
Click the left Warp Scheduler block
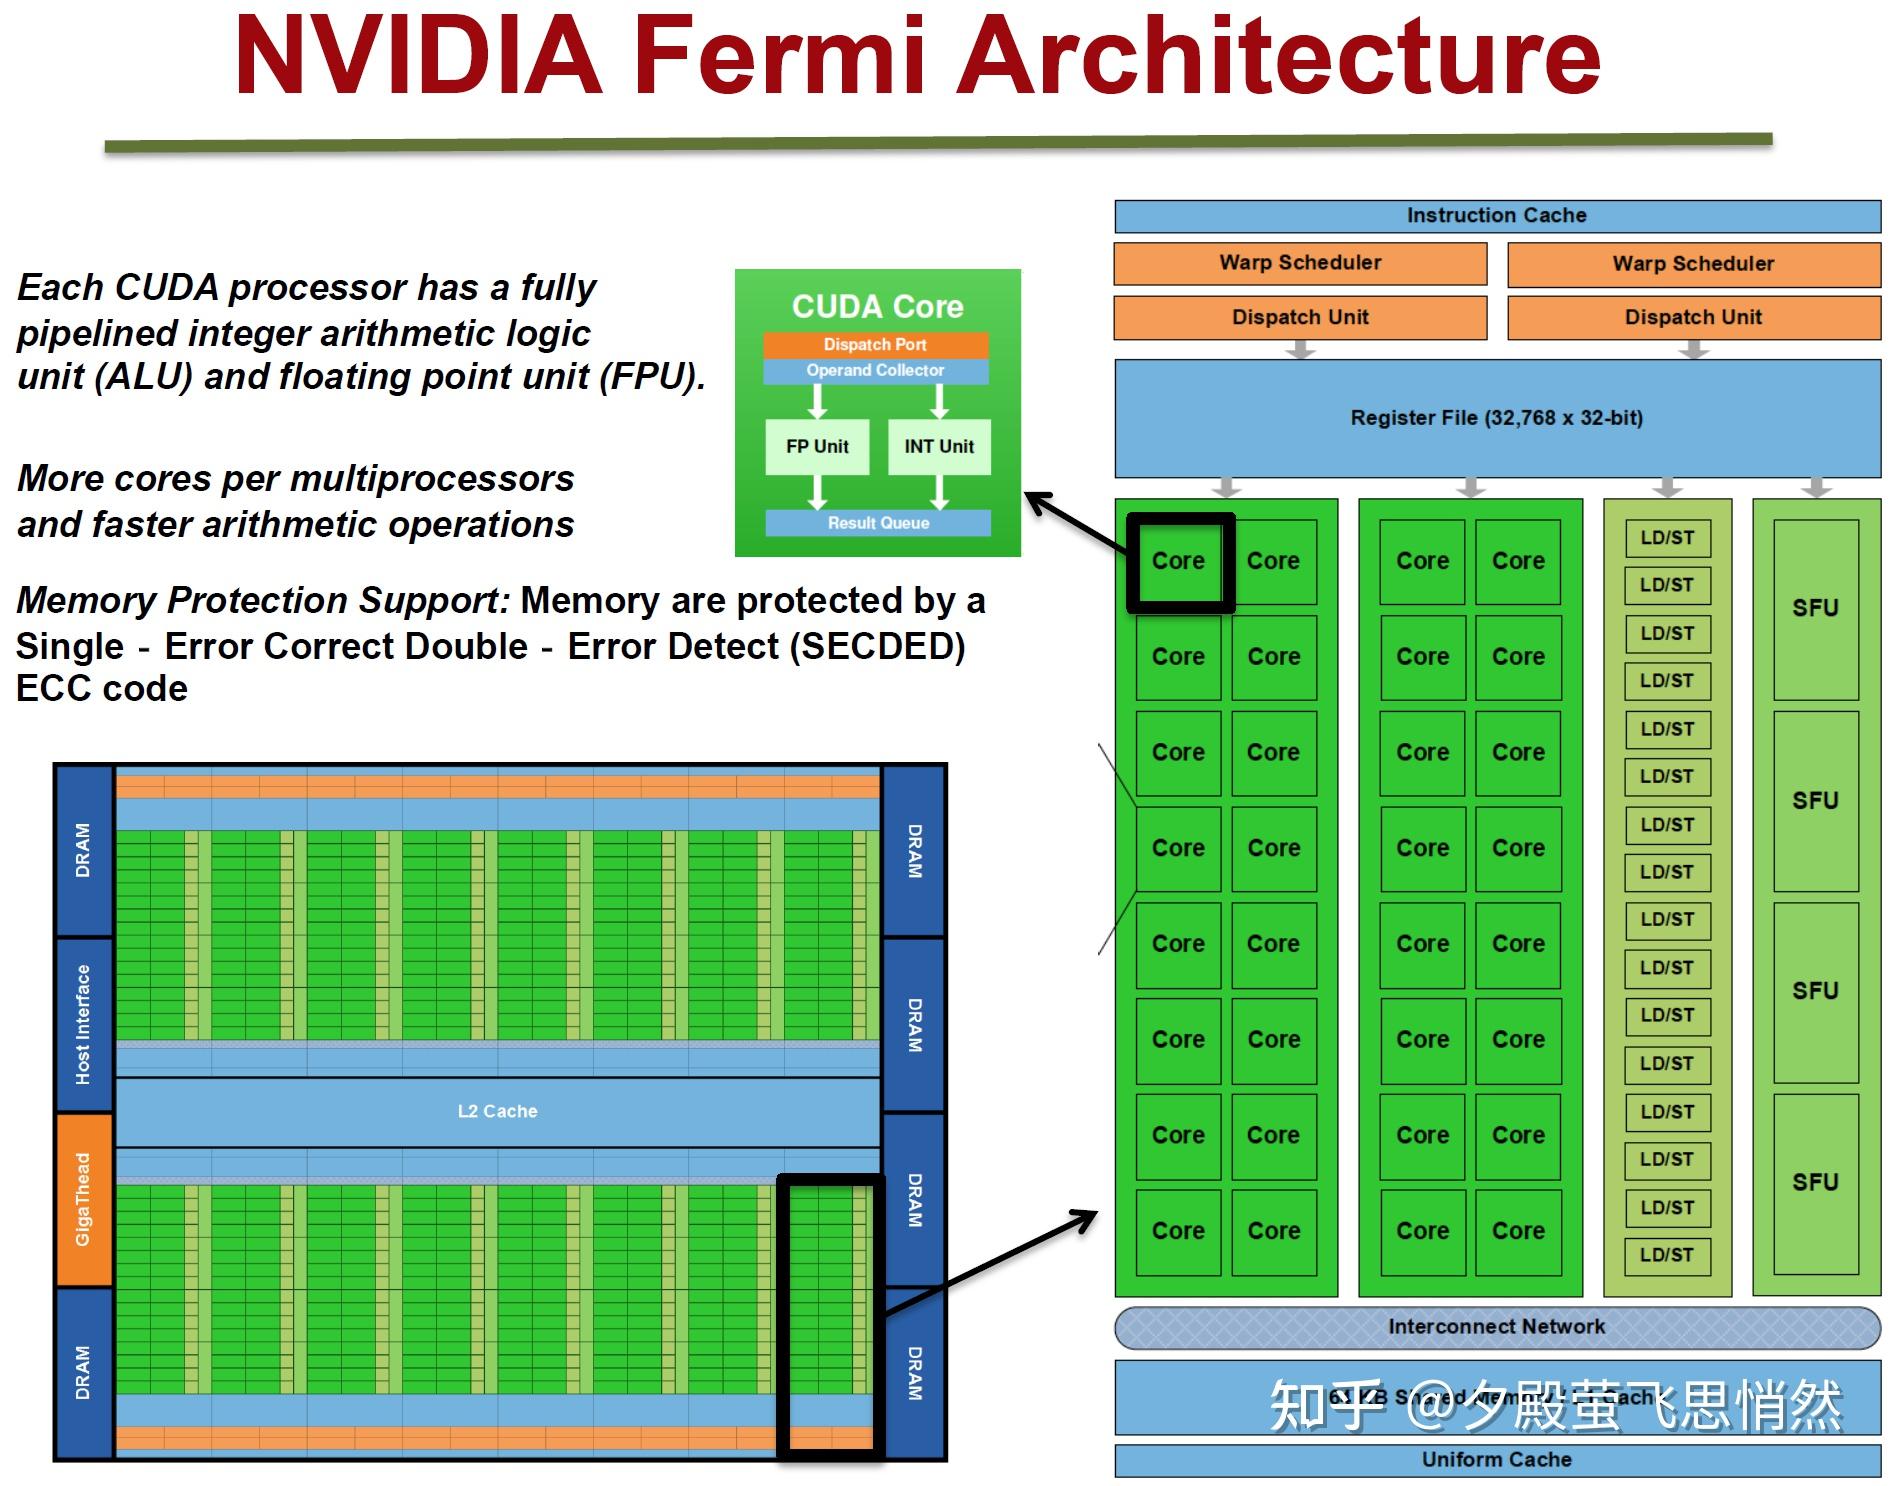tap(1300, 263)
